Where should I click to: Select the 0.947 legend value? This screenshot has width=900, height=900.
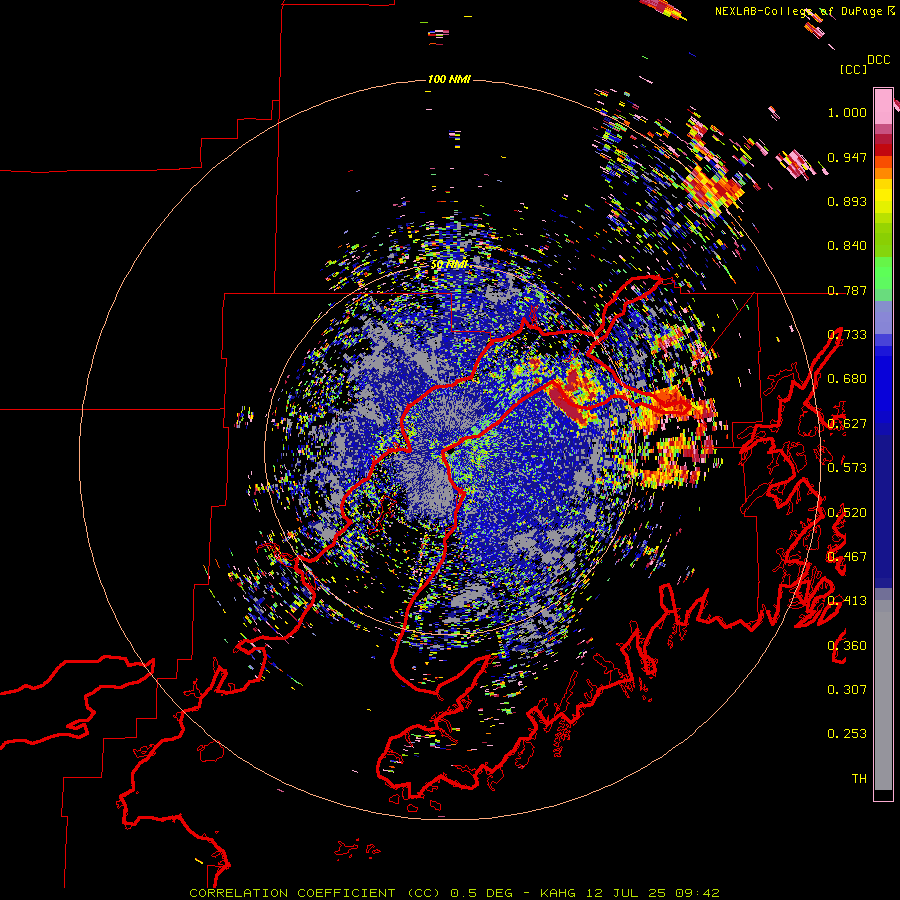pos(847,157)
